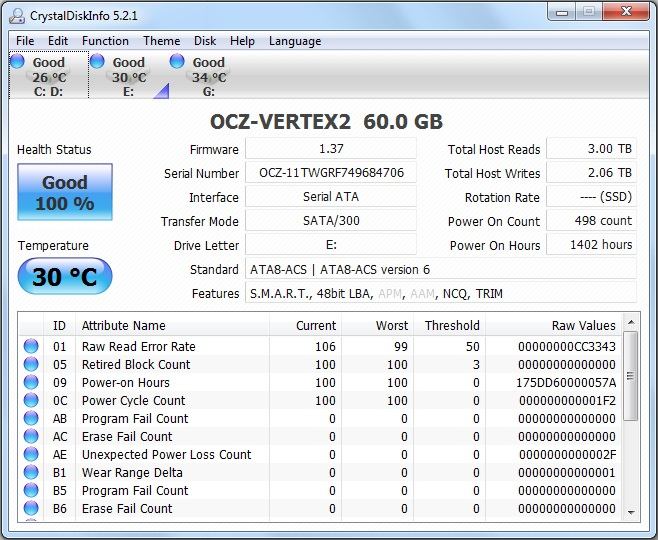Minimize the CrystalDiskInfo window

(561, 13)
